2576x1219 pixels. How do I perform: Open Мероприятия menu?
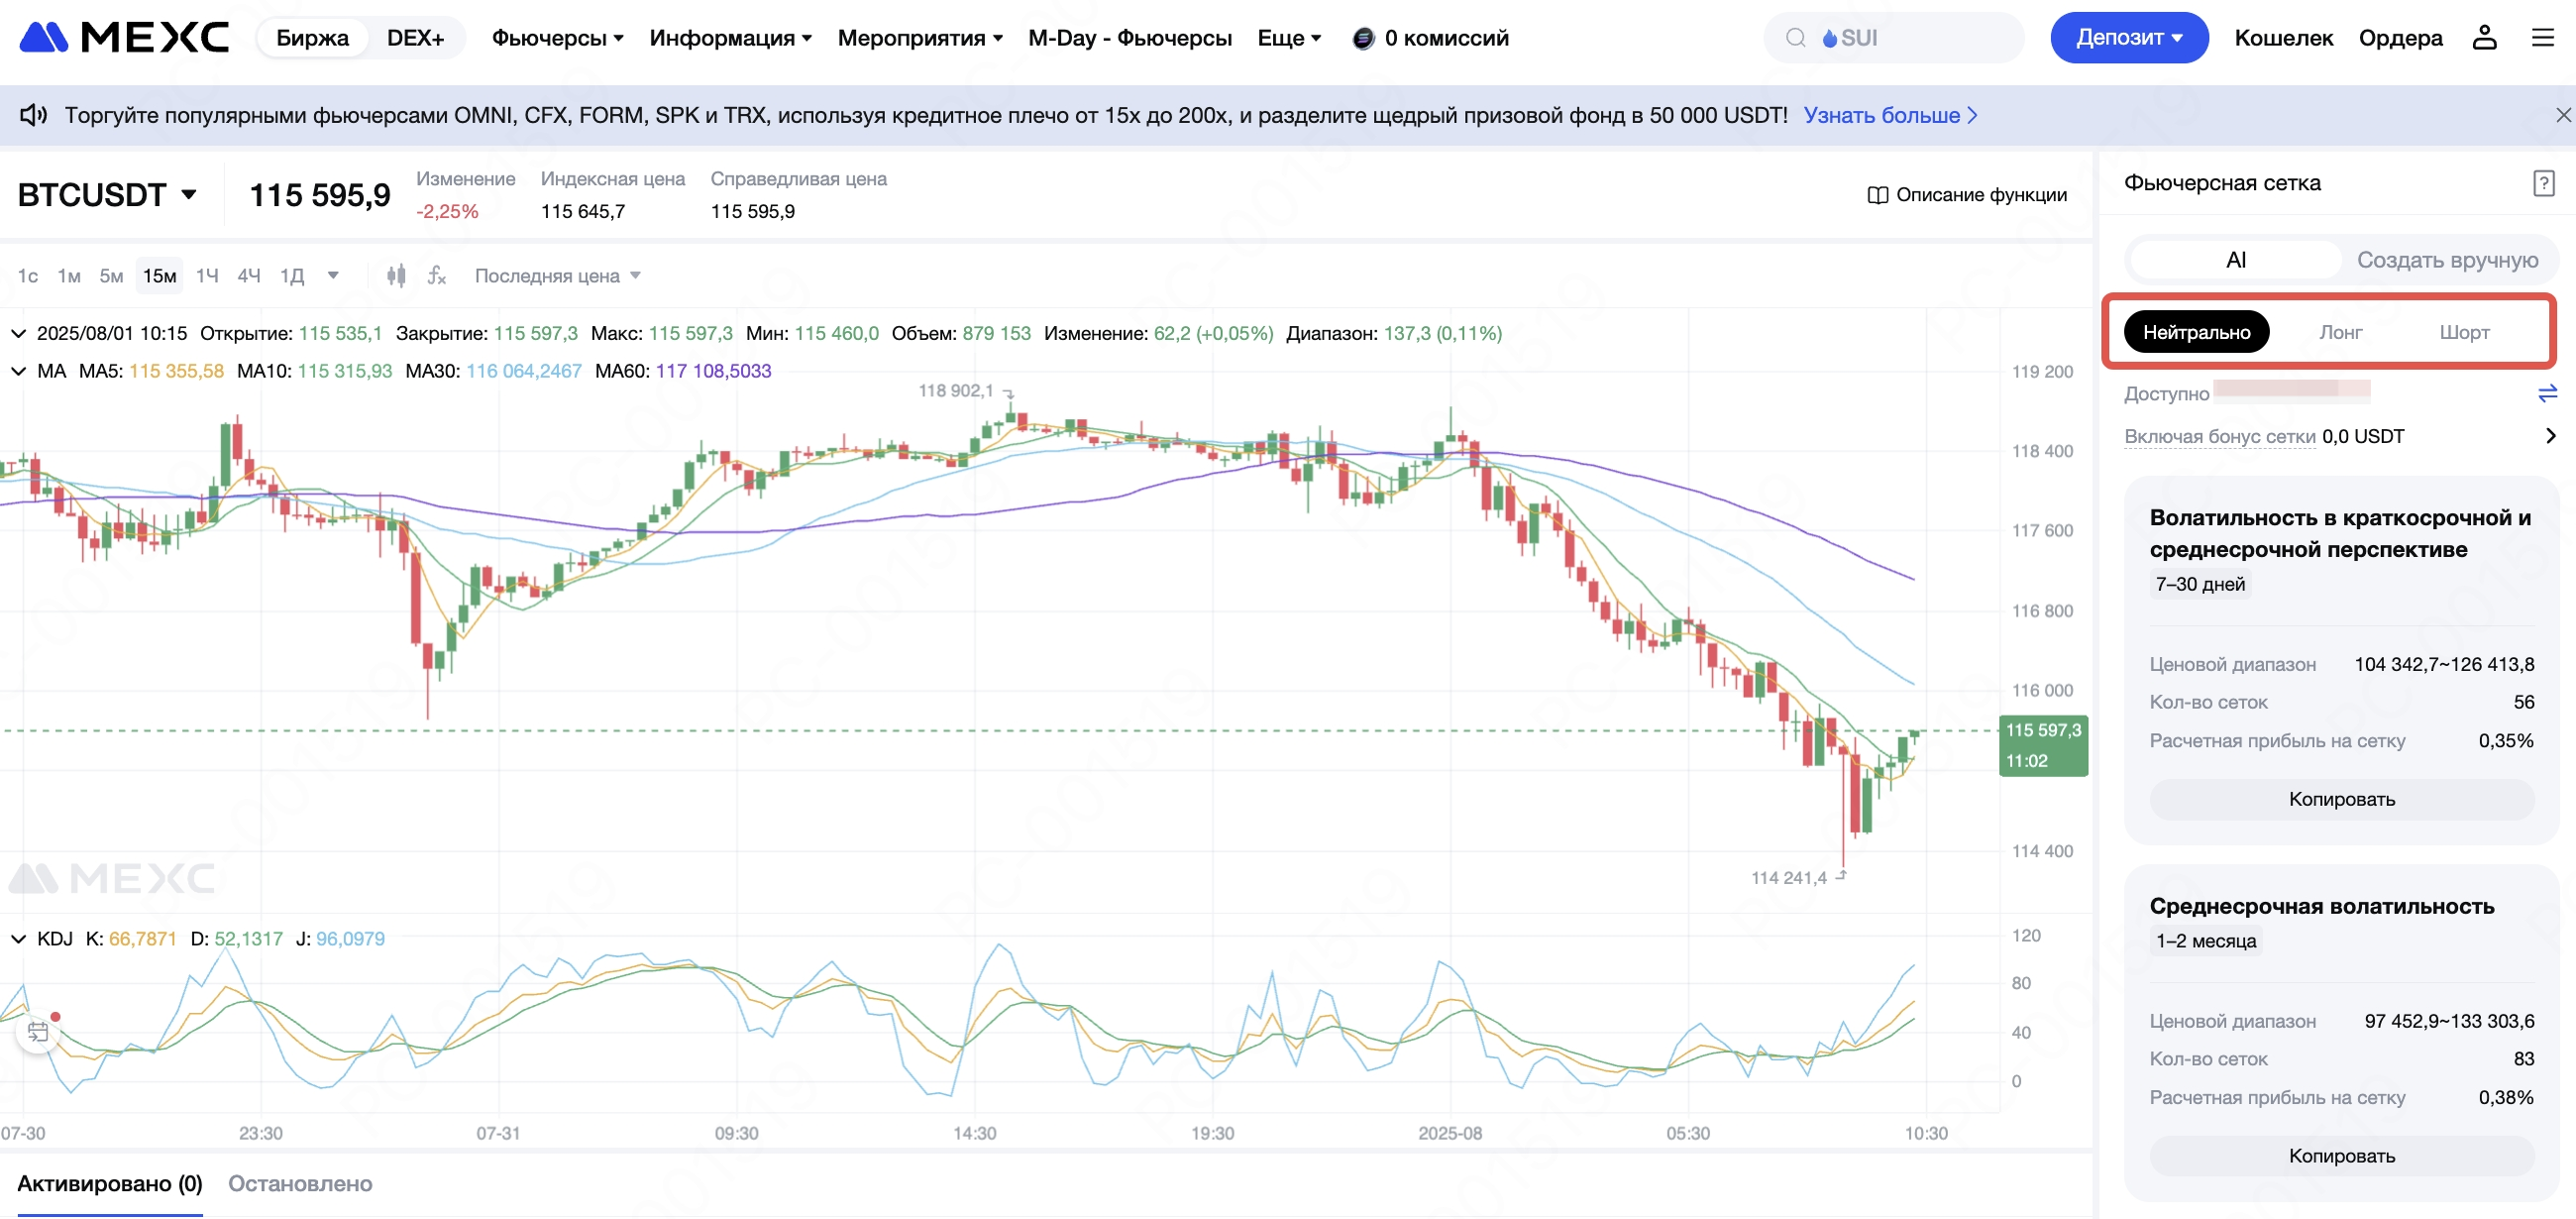(920, 38)
